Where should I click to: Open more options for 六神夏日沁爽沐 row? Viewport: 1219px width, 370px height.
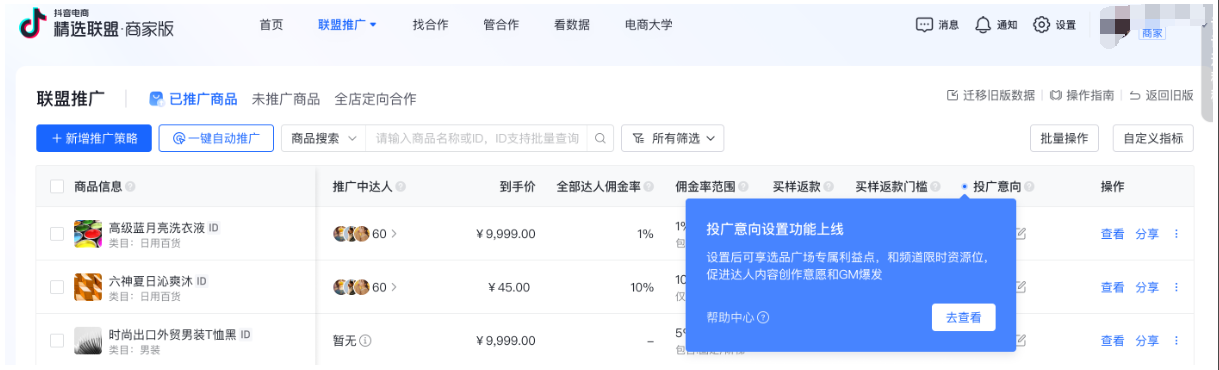(x=1176, y=287)
